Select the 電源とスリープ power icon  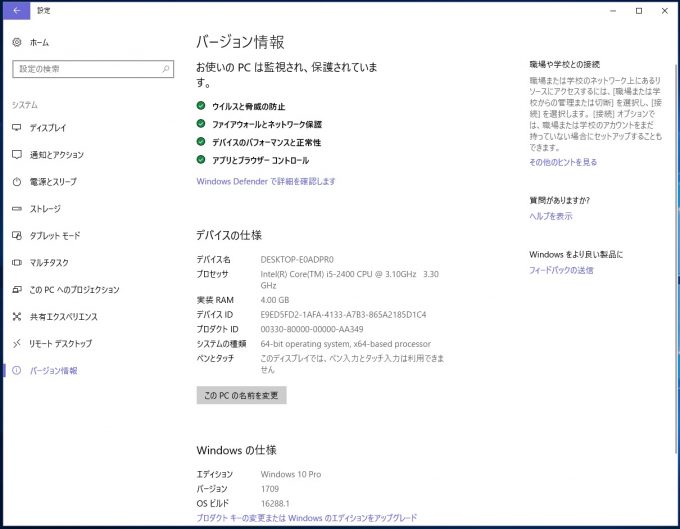(17, 182)
